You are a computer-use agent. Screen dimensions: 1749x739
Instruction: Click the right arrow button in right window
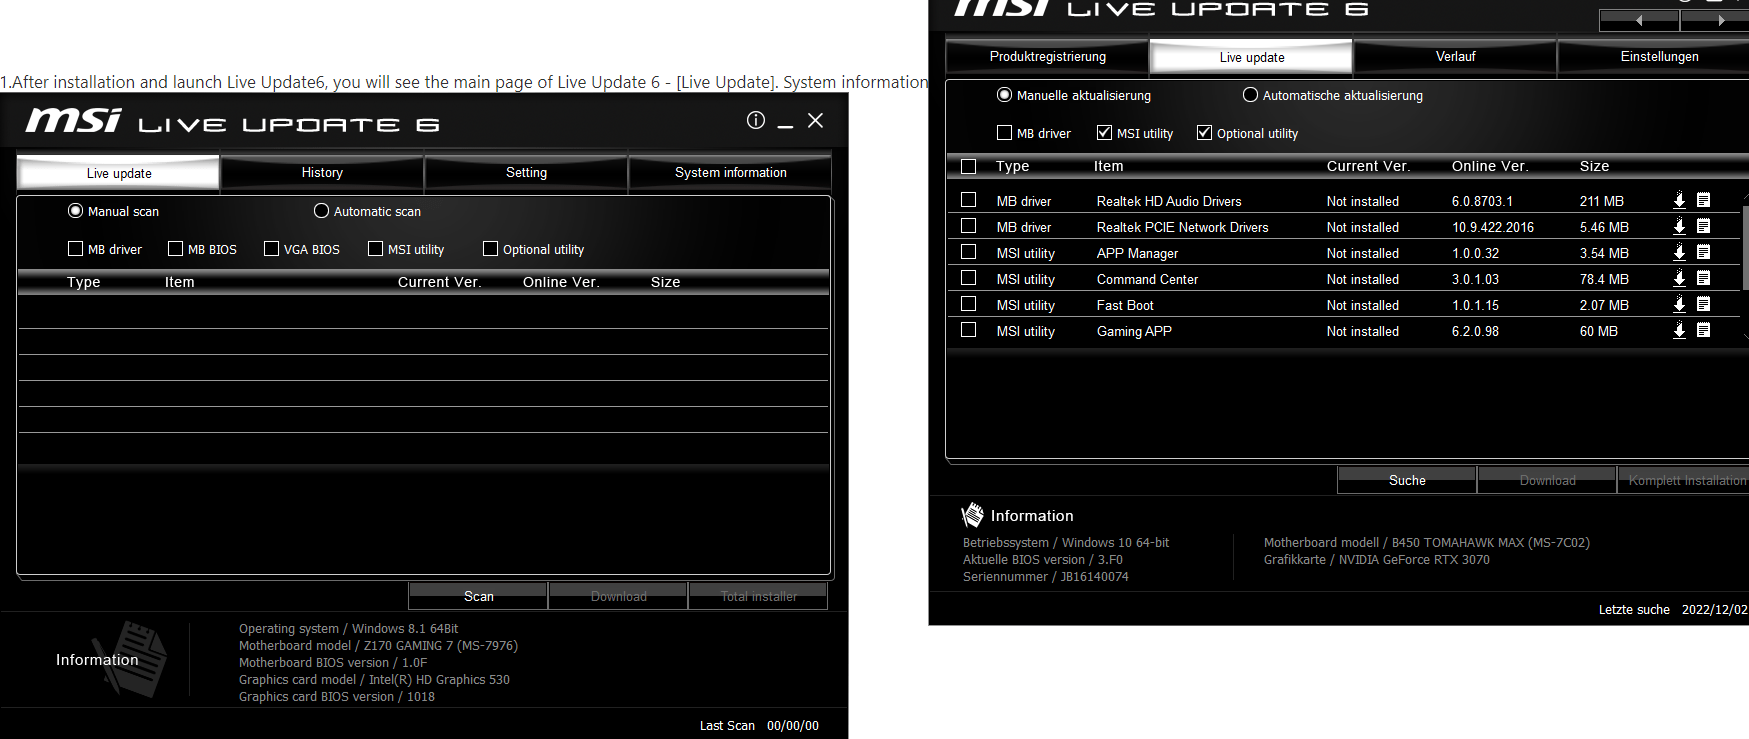coord(1716,20)
